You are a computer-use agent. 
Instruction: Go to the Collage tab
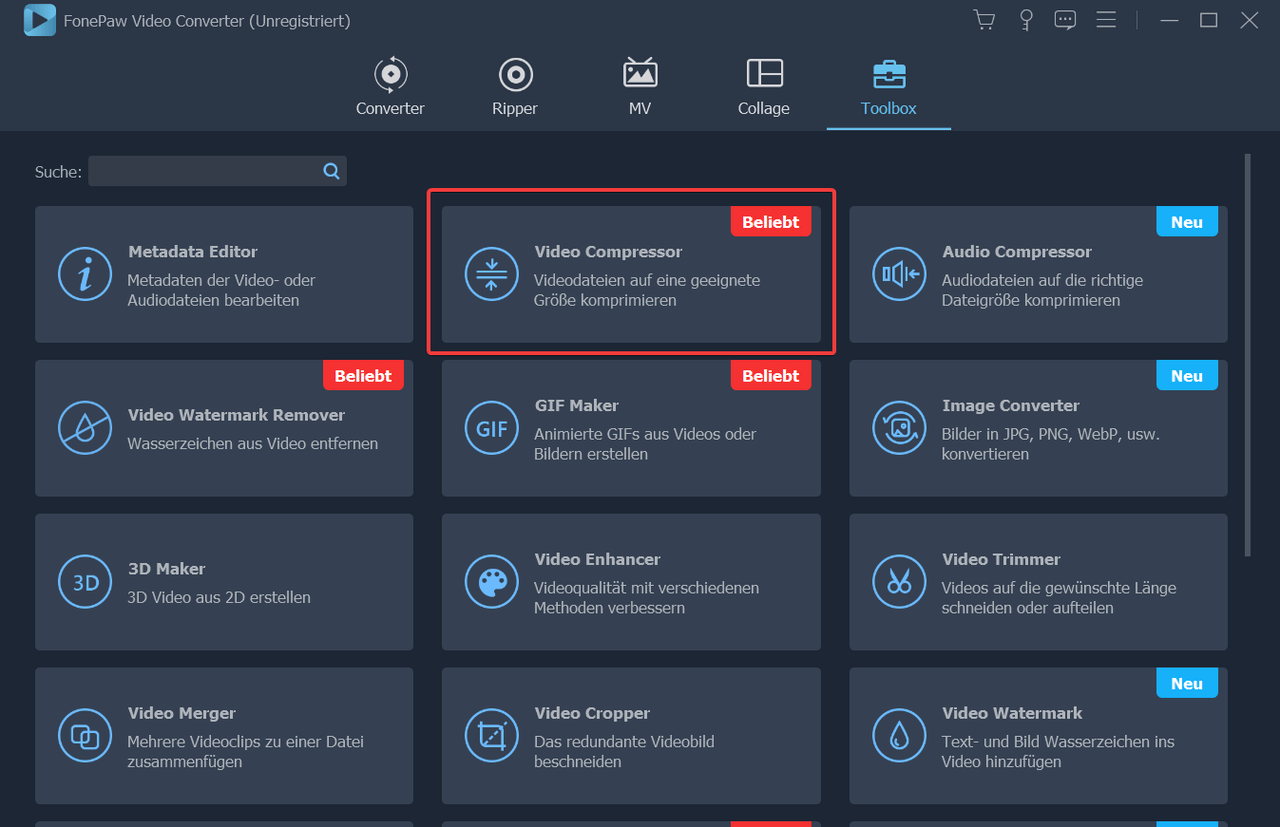click(764, 88)
